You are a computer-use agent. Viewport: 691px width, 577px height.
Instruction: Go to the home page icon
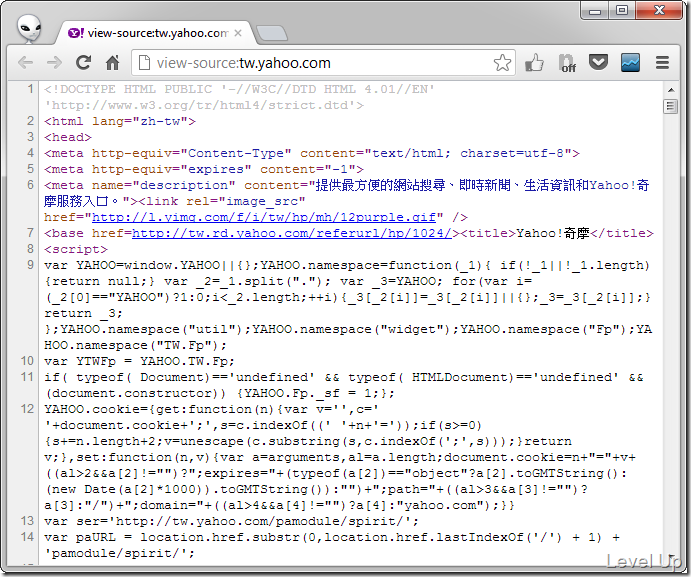[112, 63]
